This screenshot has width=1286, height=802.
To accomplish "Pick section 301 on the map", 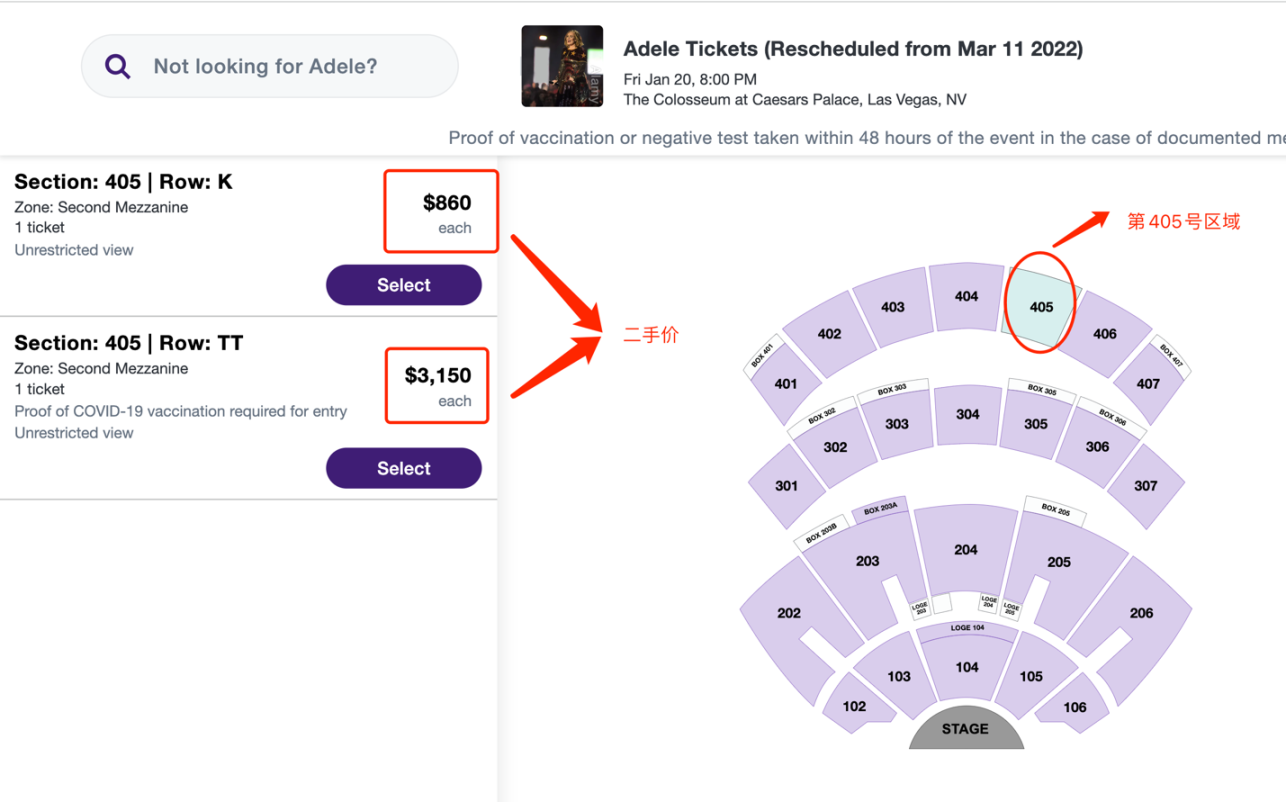I will pos(786,486).
